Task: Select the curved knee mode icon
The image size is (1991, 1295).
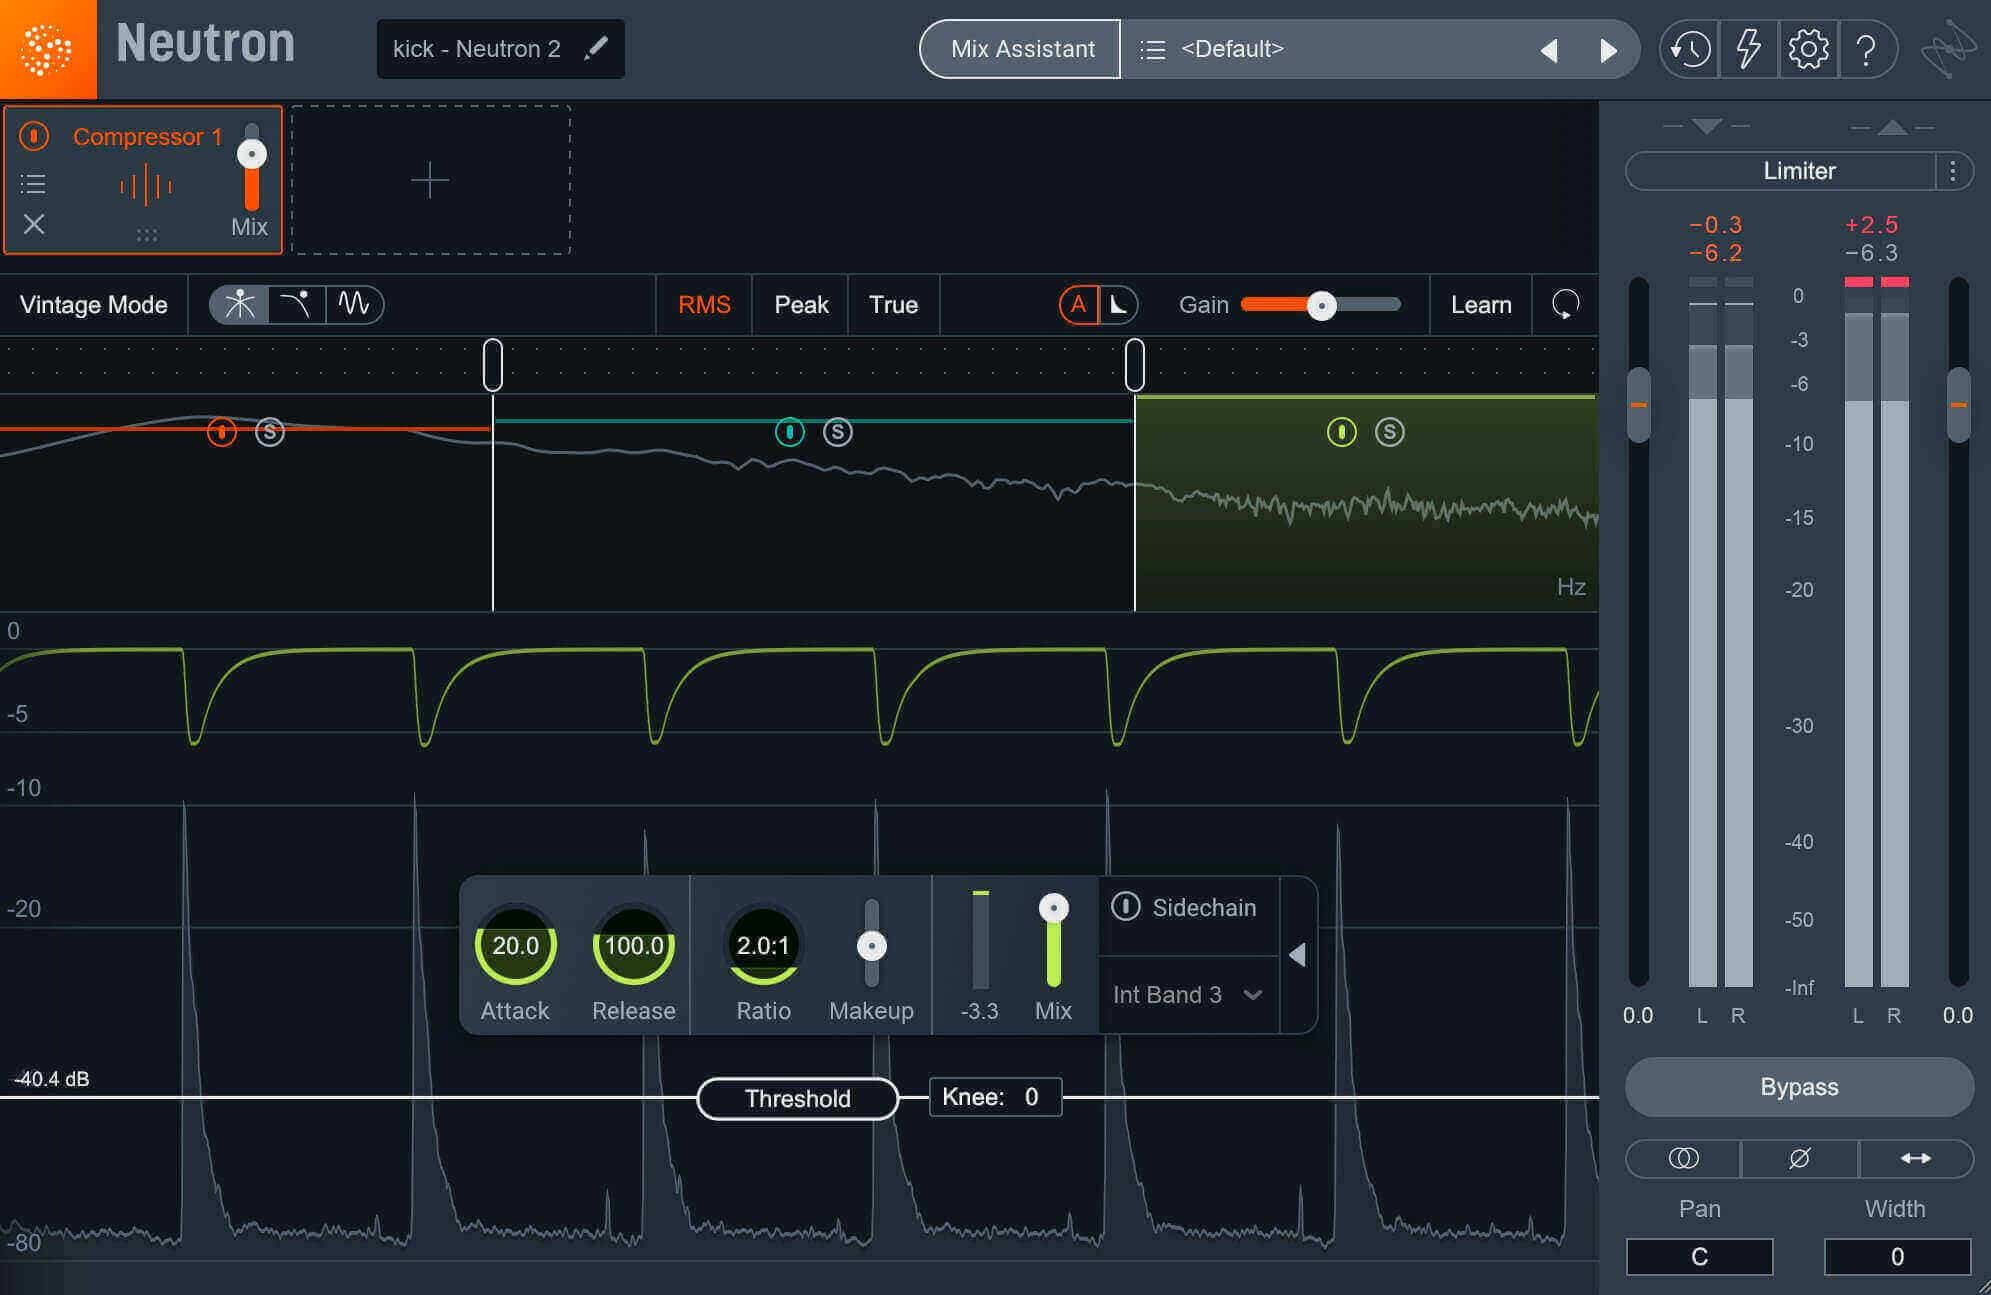Action: (296, 304)
